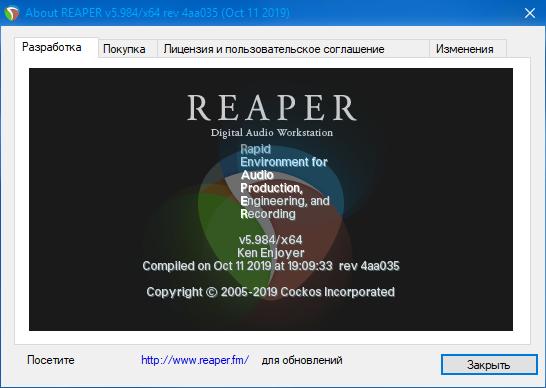
Task: Click the Copyright Cockos Incorporated line
Action: coord(271,292)
